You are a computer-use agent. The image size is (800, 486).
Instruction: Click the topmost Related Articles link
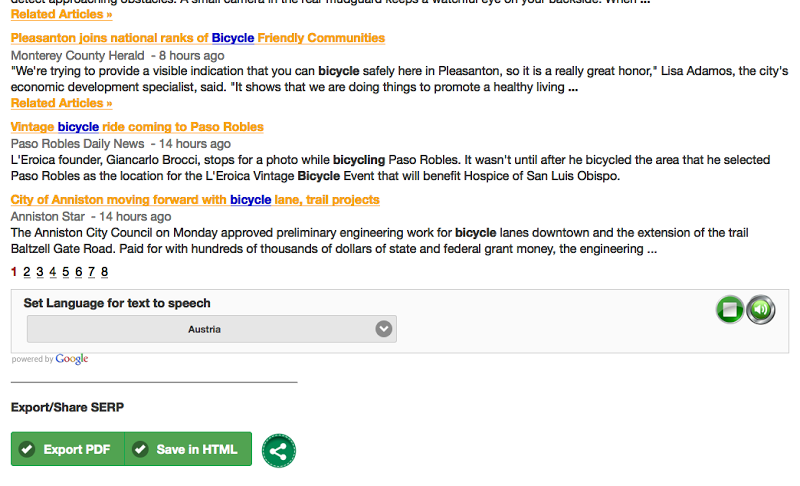point(61,14)
